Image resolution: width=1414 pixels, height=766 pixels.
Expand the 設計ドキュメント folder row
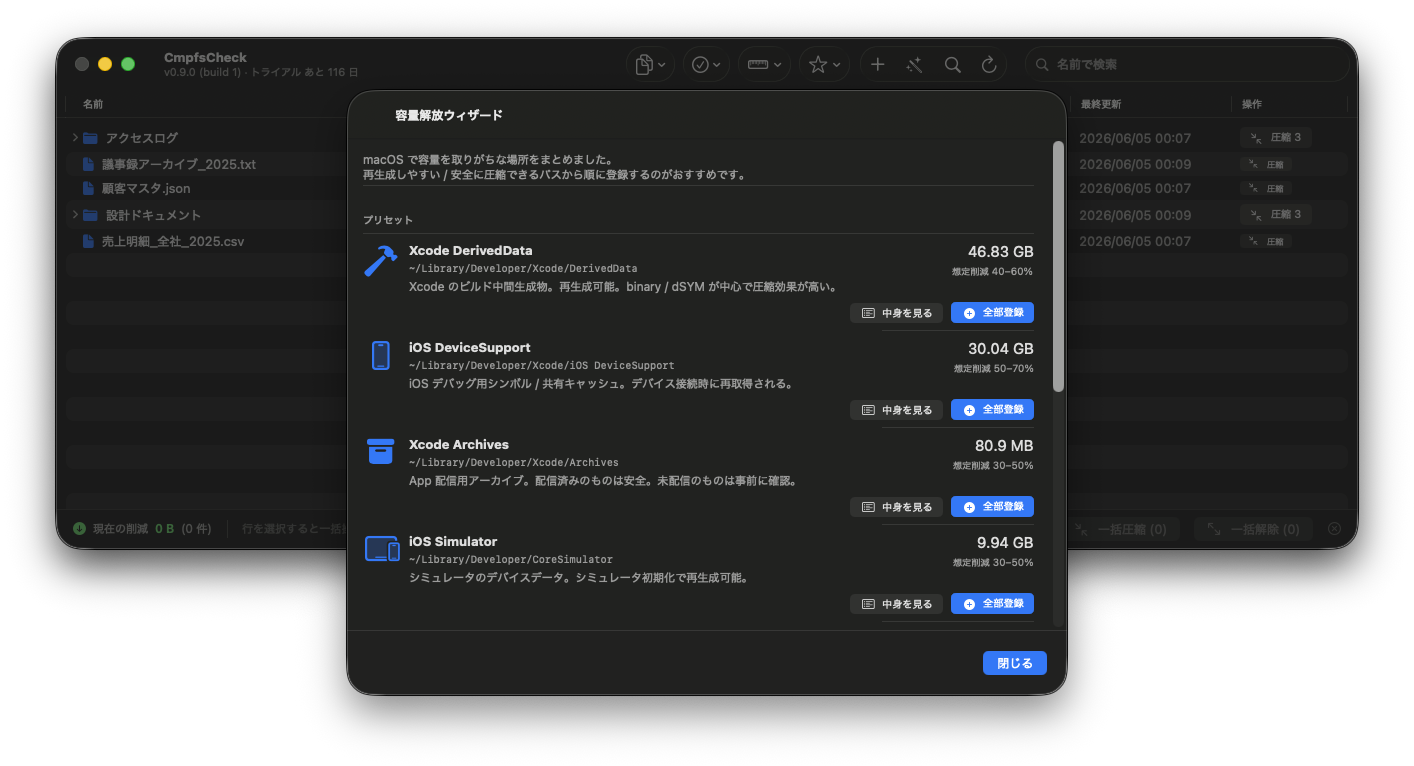(75, 214)
